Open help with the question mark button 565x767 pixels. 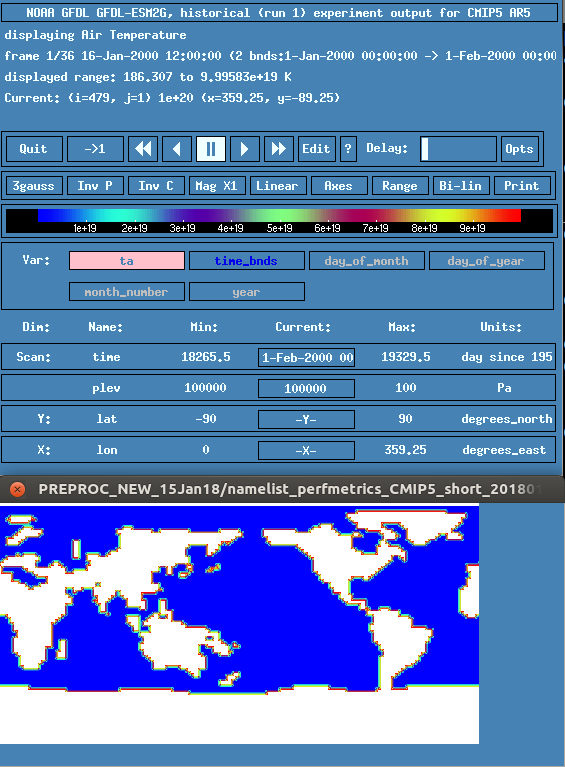coord(348,149)
